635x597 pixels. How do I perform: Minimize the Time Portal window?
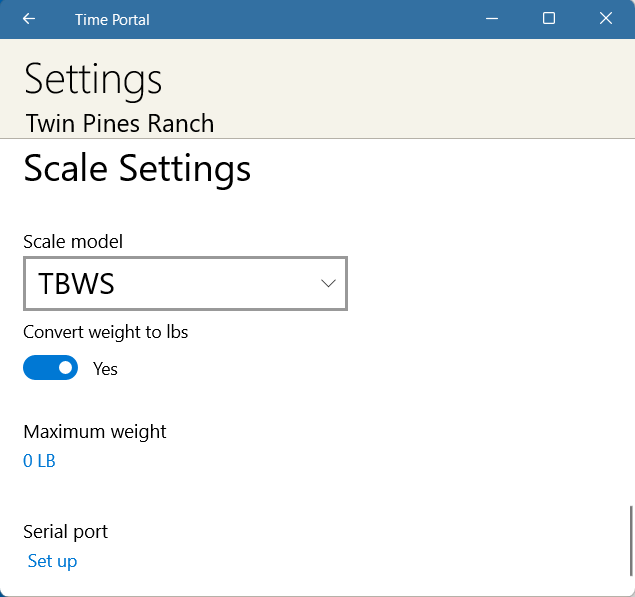point(492,19)
